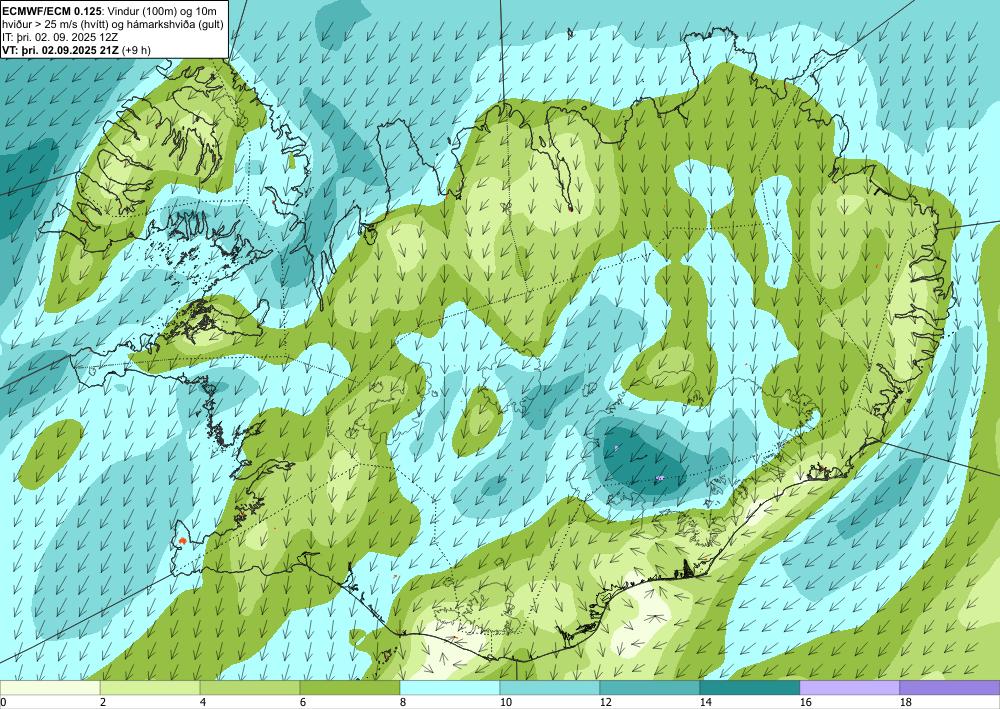1000x709 pixels.
Task: Click the olive green 6–8 legend swatch
Action: (350, 688)
